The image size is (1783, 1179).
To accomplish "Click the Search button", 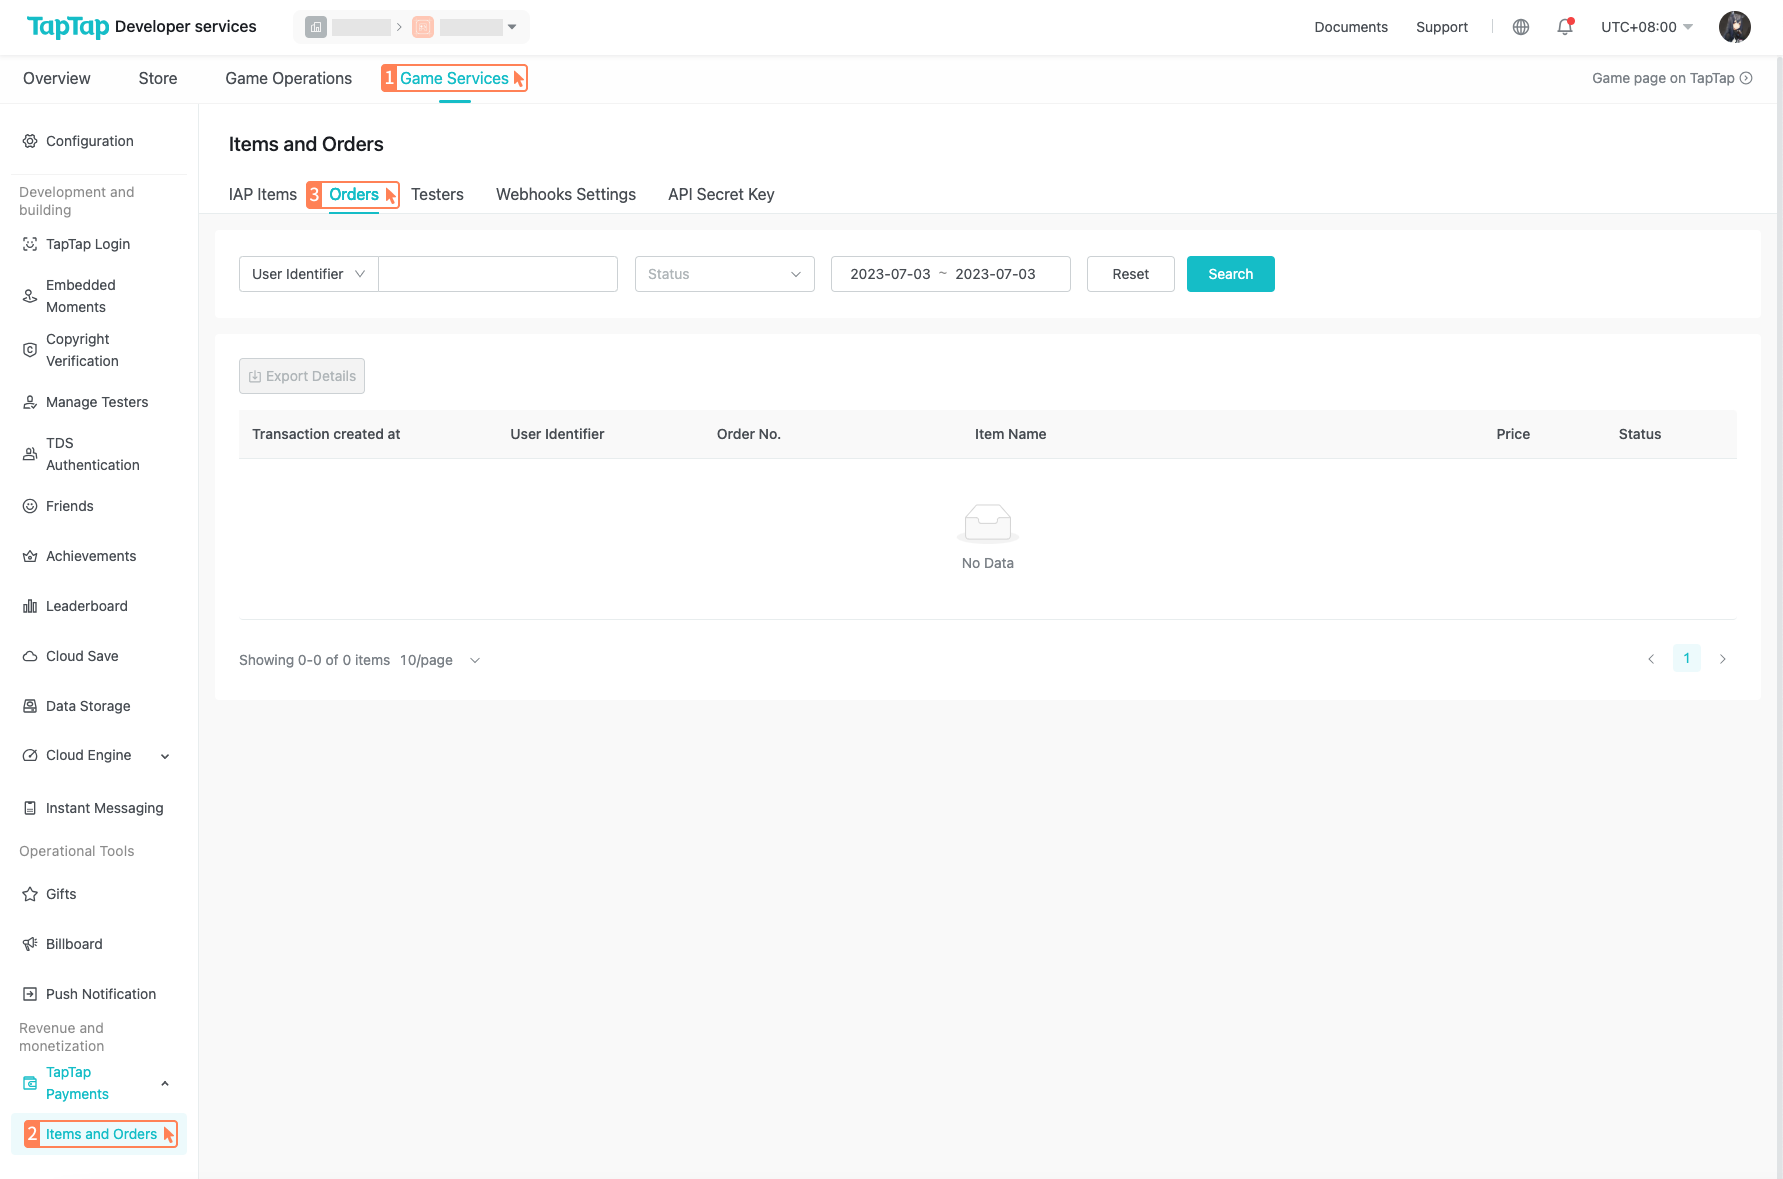I will [1231, 274].
